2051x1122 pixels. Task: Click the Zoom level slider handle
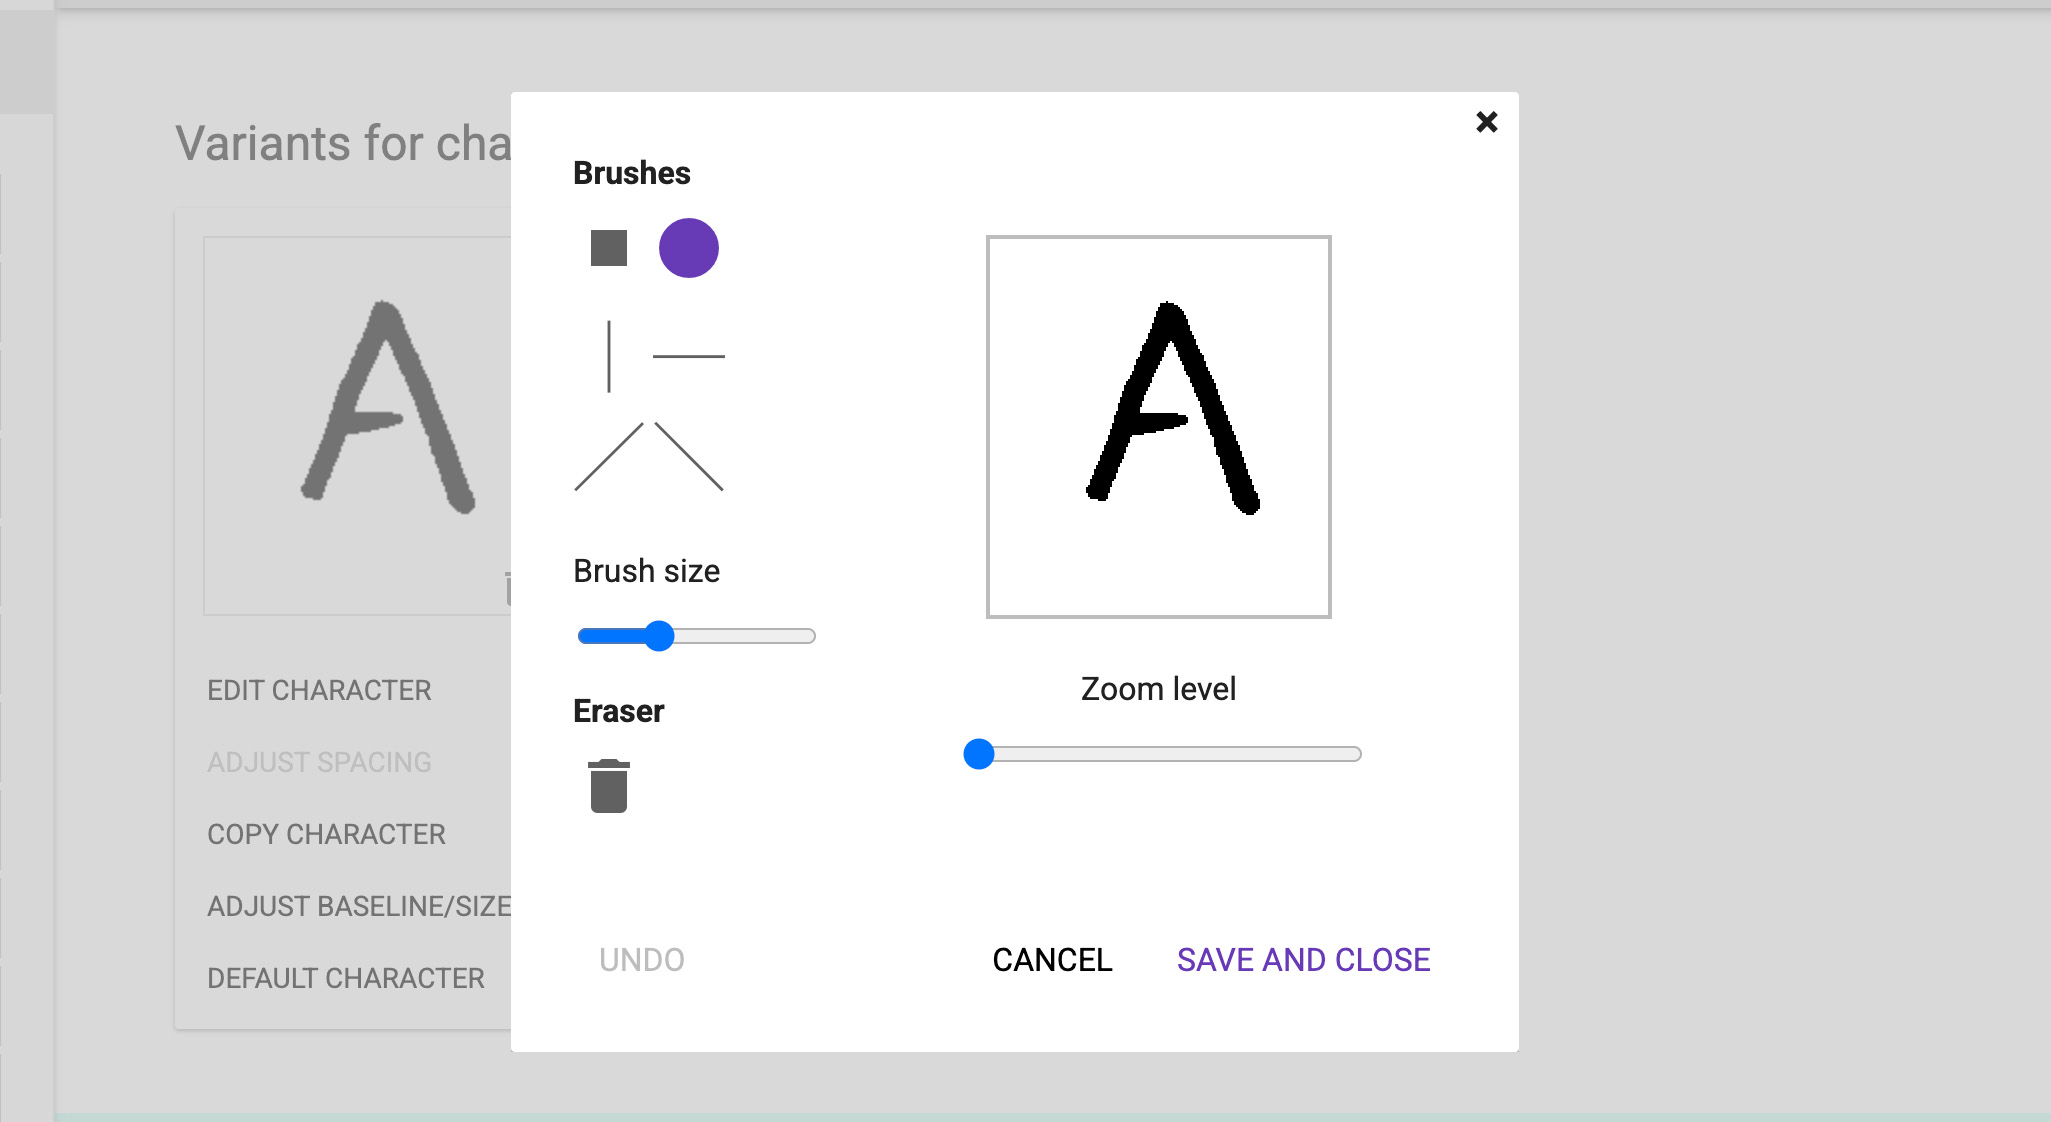[x=979, y=754]
